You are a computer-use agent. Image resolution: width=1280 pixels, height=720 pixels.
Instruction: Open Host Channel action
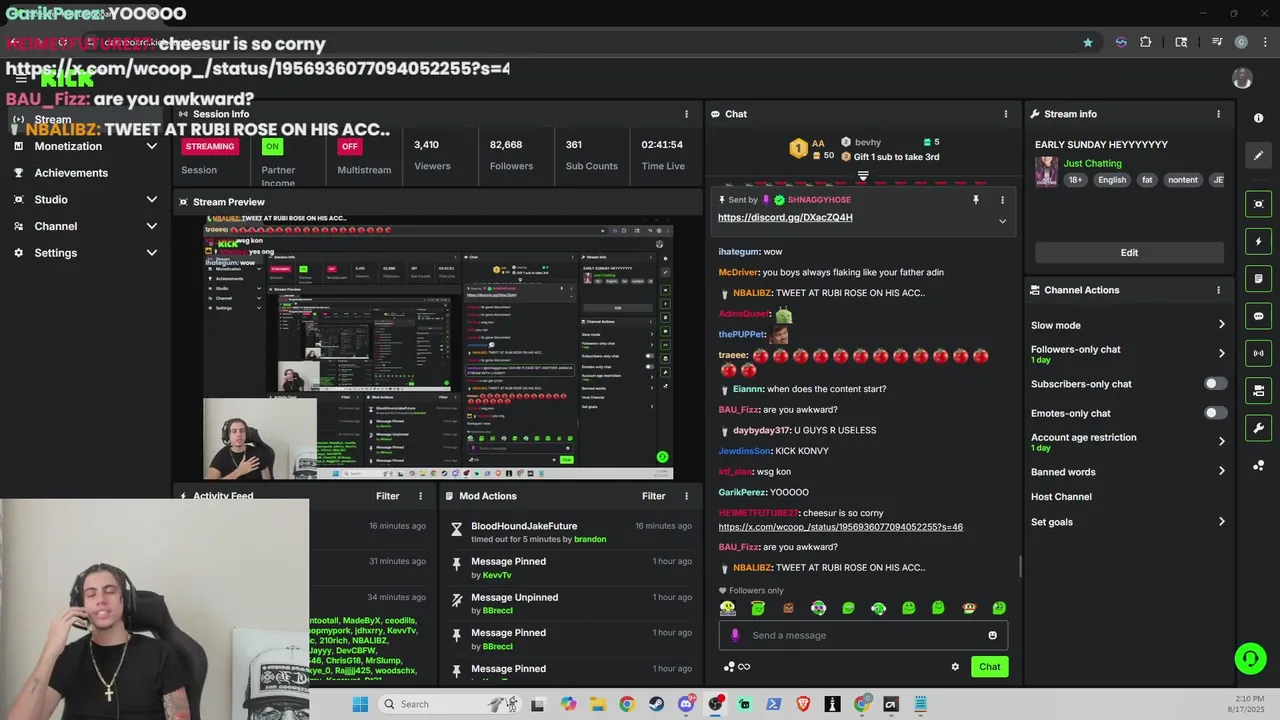(1061, 497)
